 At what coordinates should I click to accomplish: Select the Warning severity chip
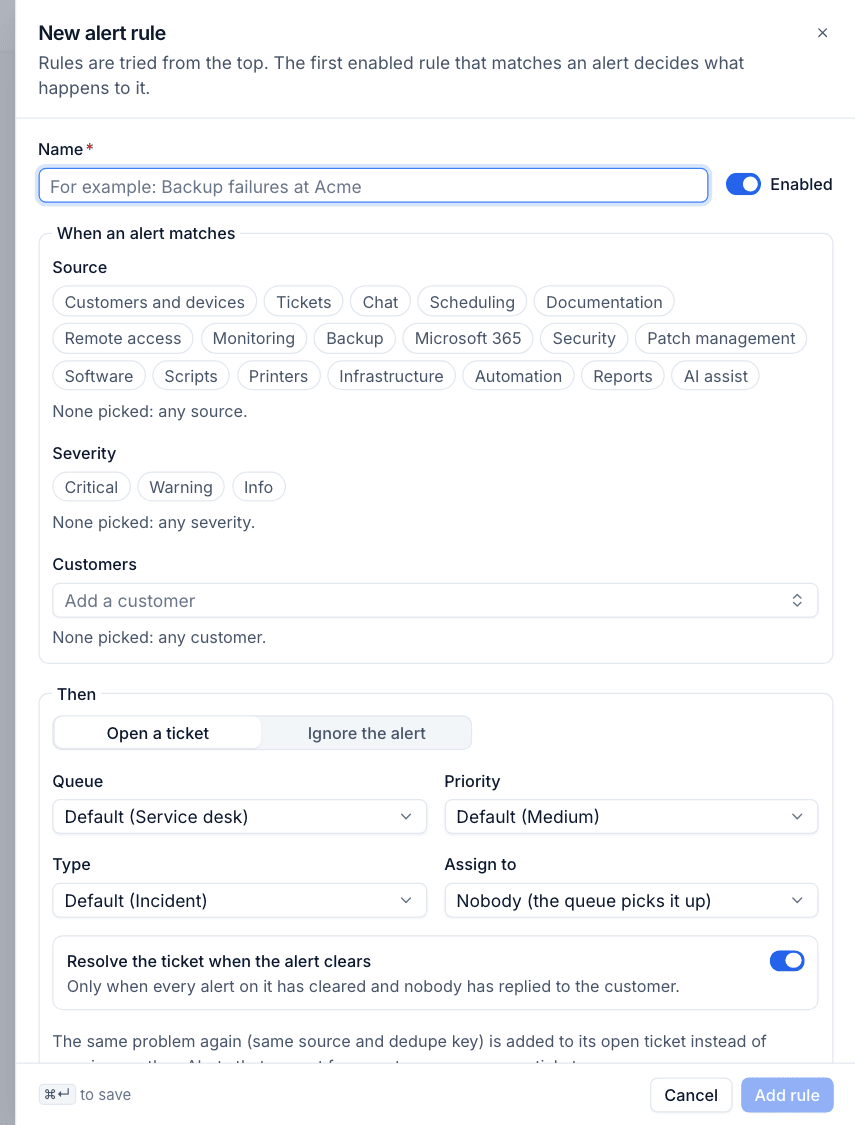pyautogui.click(x=181, y=487)
